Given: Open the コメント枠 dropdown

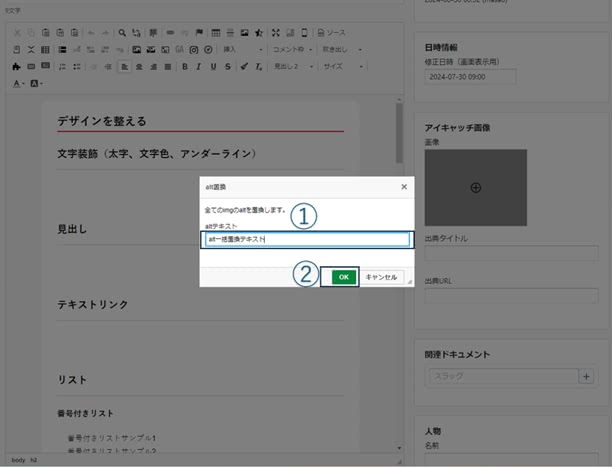Looking at the screenshot, I should point(292,50).
